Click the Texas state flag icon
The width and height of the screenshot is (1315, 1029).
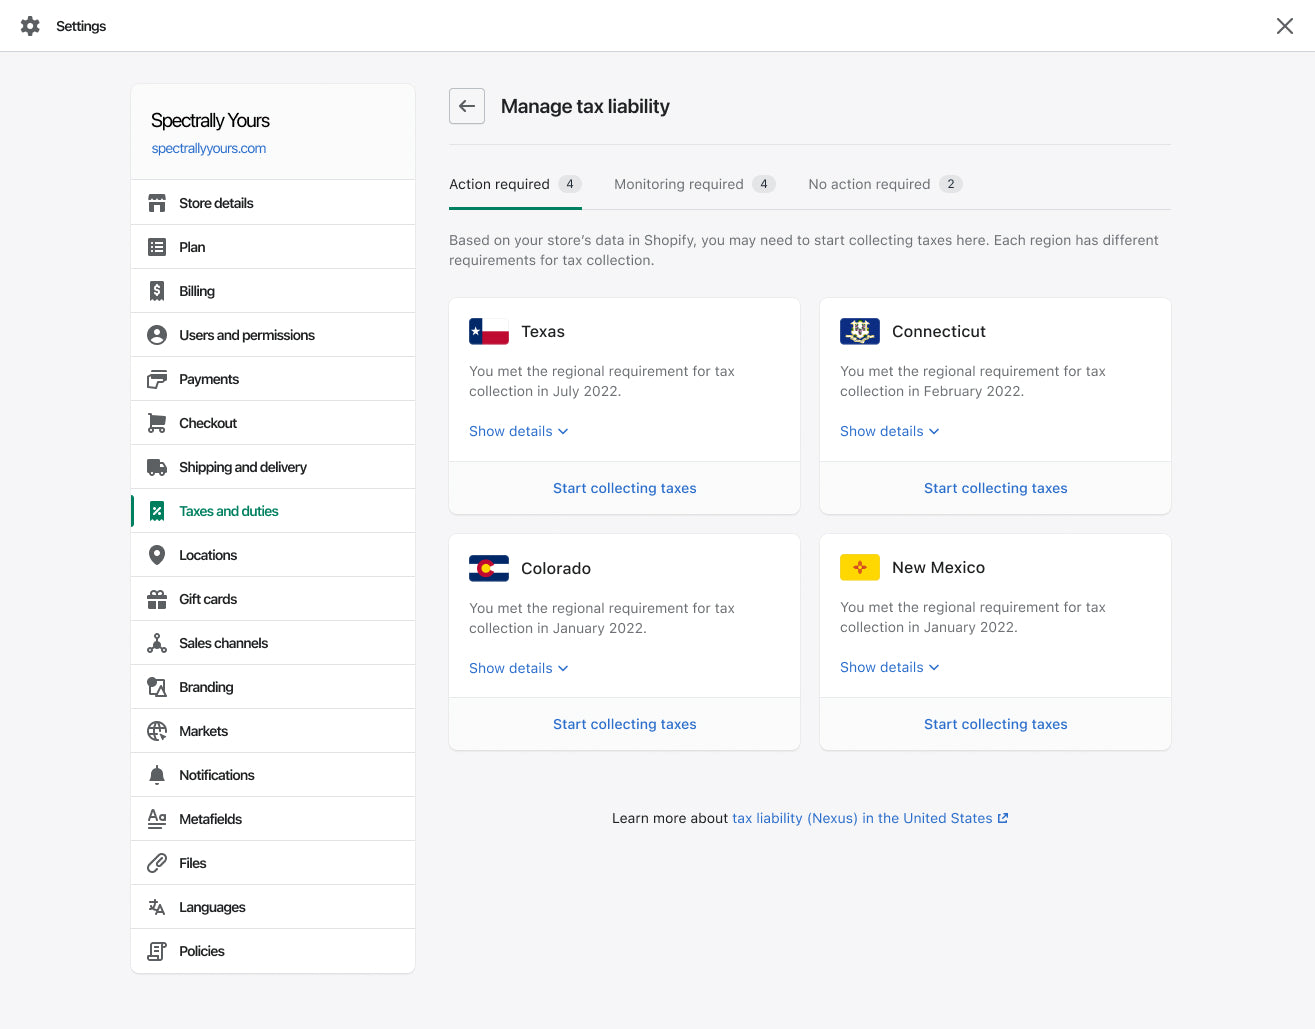pos(488,331)
